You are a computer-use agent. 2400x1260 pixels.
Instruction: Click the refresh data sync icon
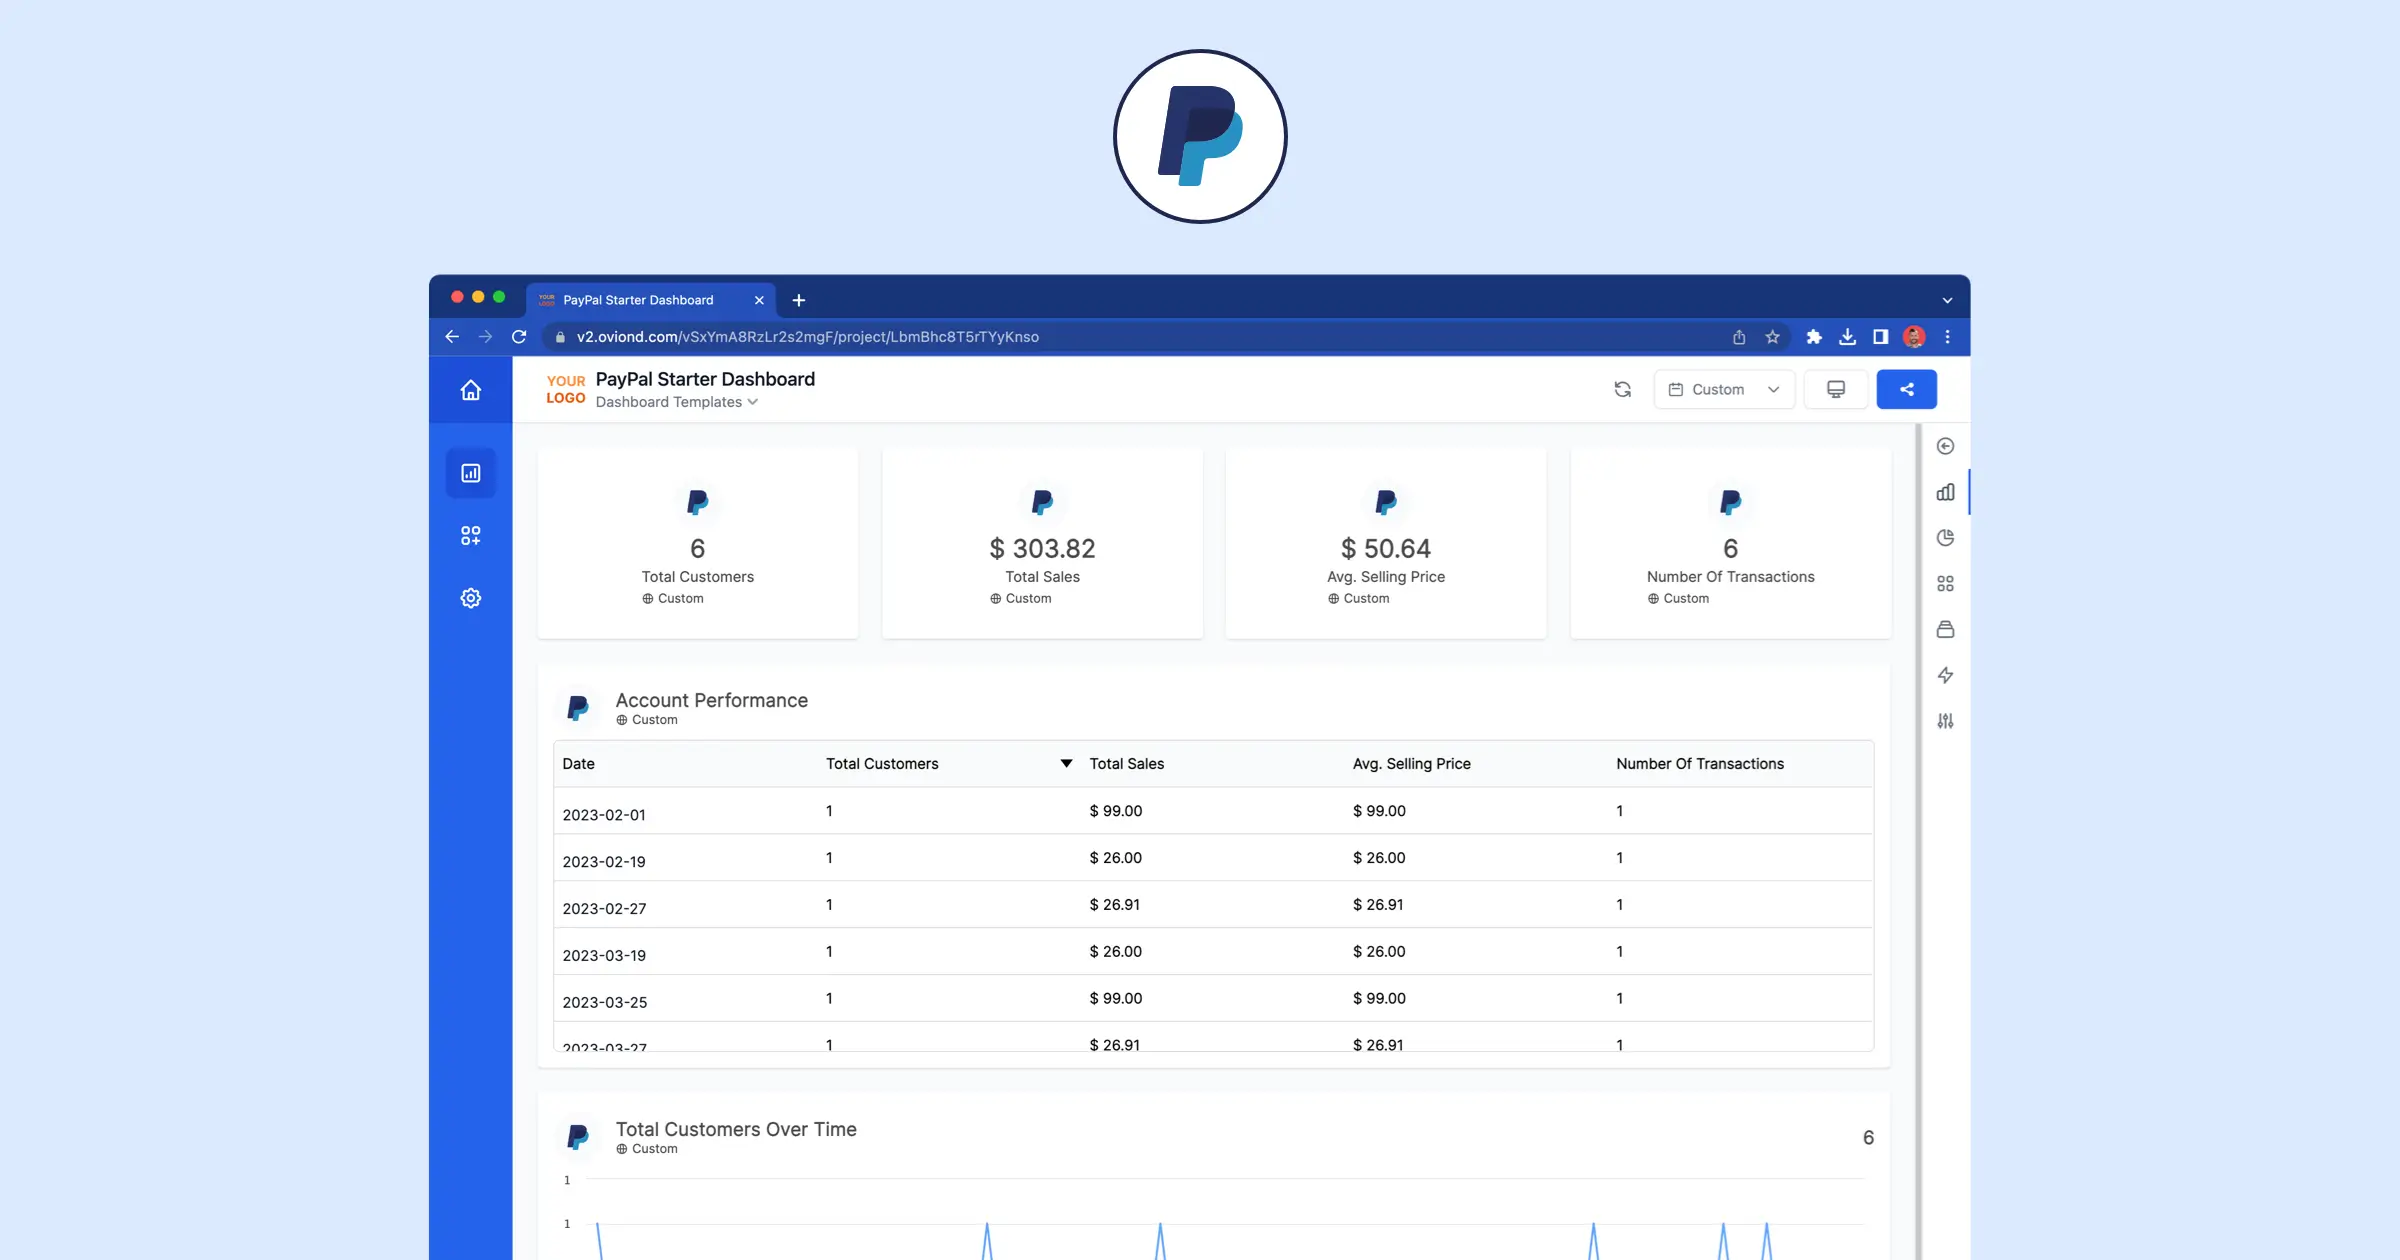[x=1622, y=390]
